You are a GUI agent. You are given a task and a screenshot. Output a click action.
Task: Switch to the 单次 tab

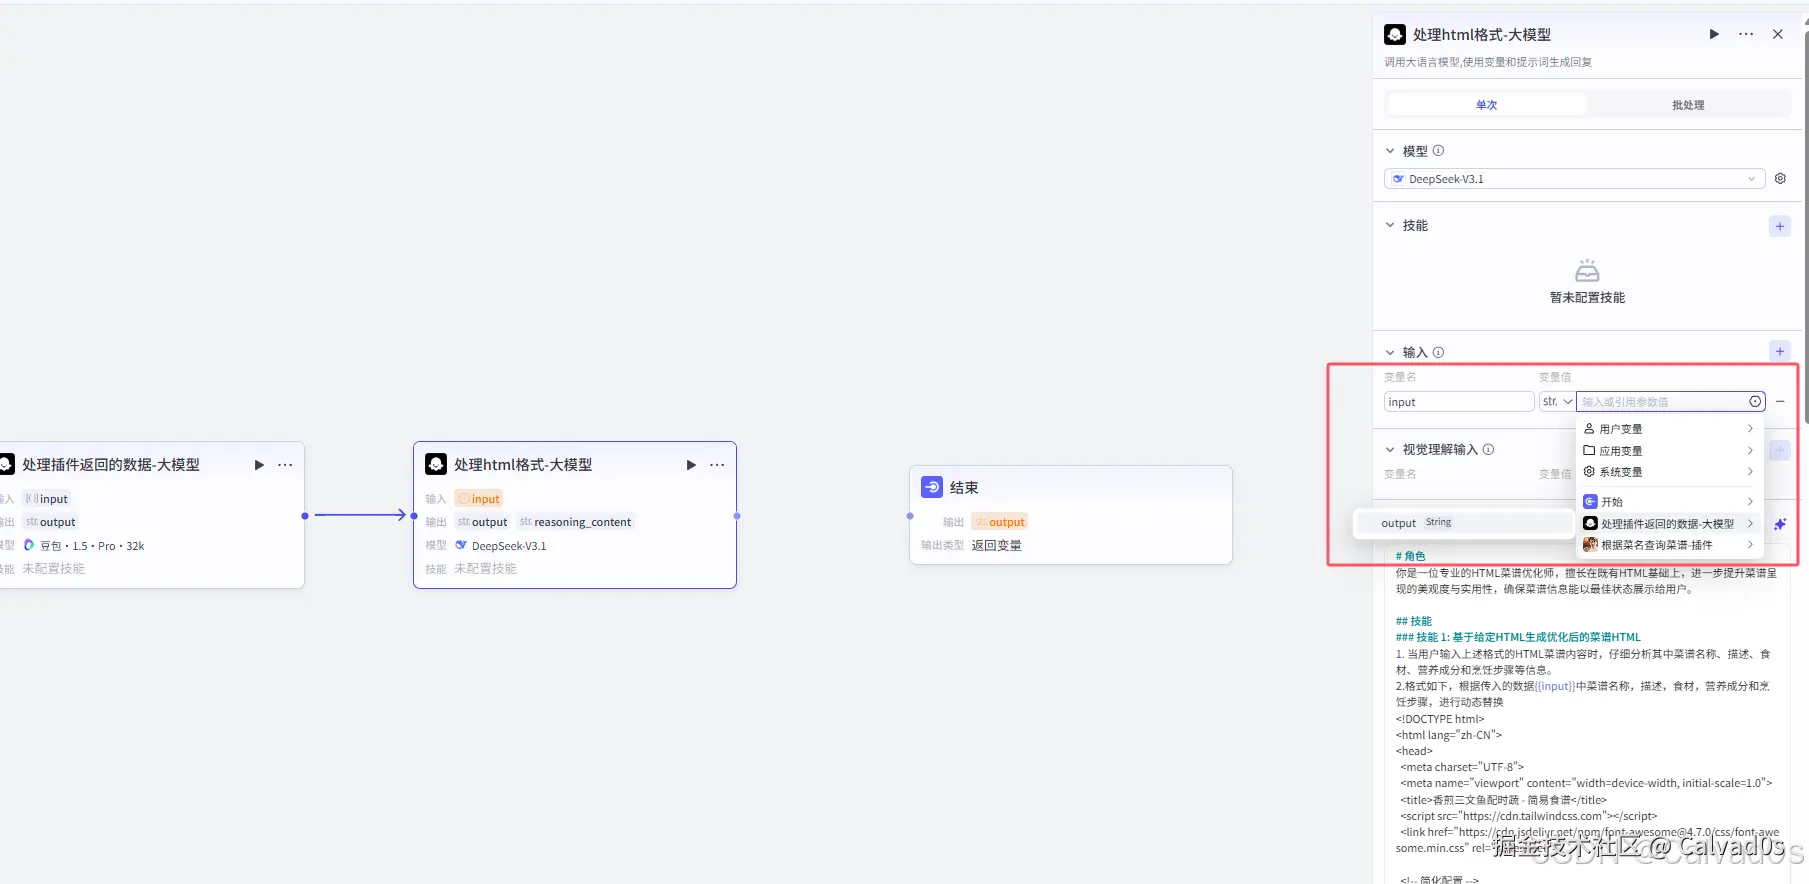click(x=1487, y=105)
